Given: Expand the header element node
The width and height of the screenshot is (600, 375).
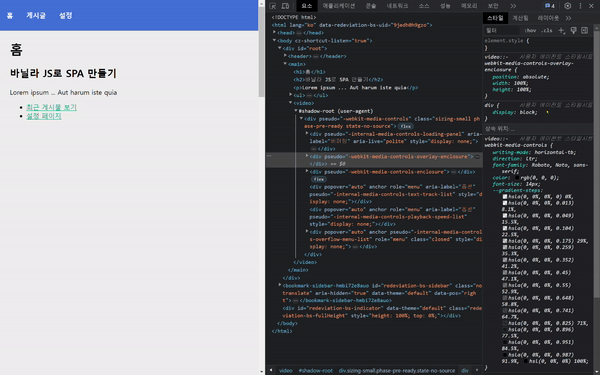Looking at the screenshot, I should 285,56.
